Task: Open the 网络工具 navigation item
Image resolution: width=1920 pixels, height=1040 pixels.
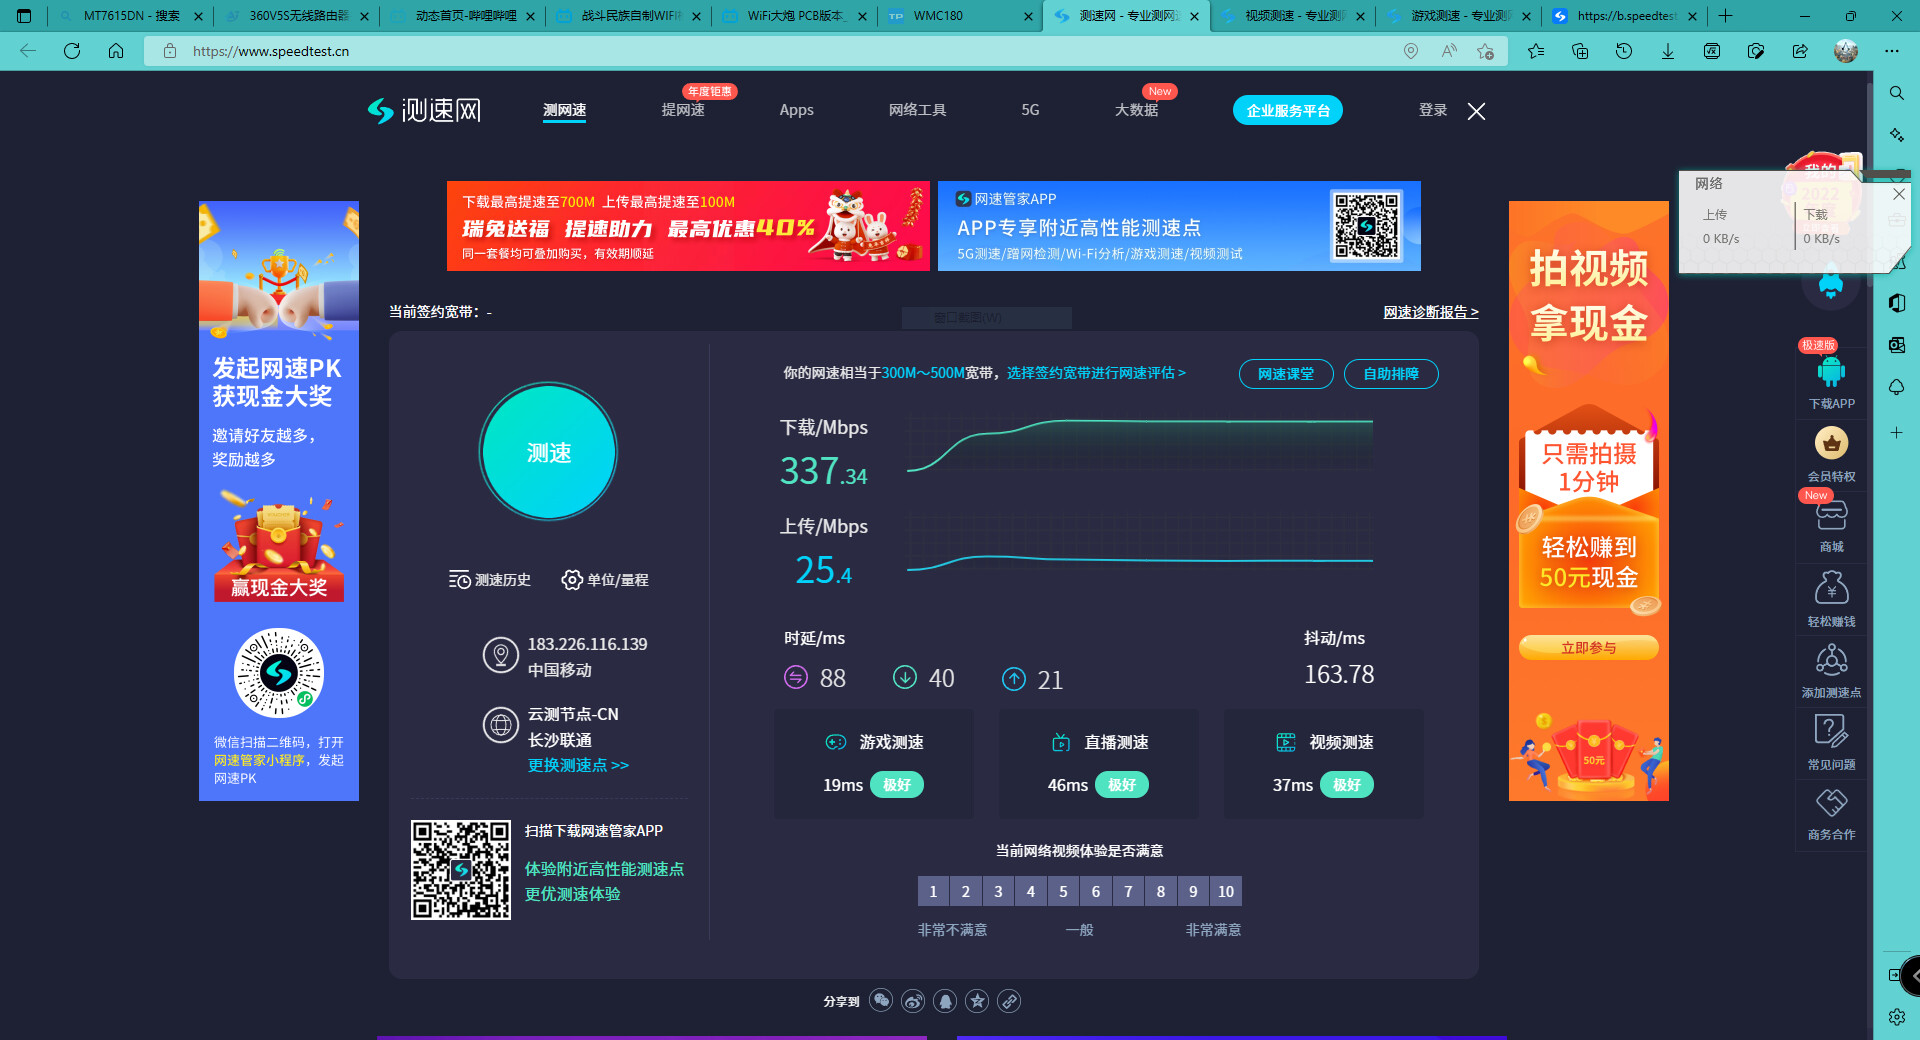Action: coord(916,110)
